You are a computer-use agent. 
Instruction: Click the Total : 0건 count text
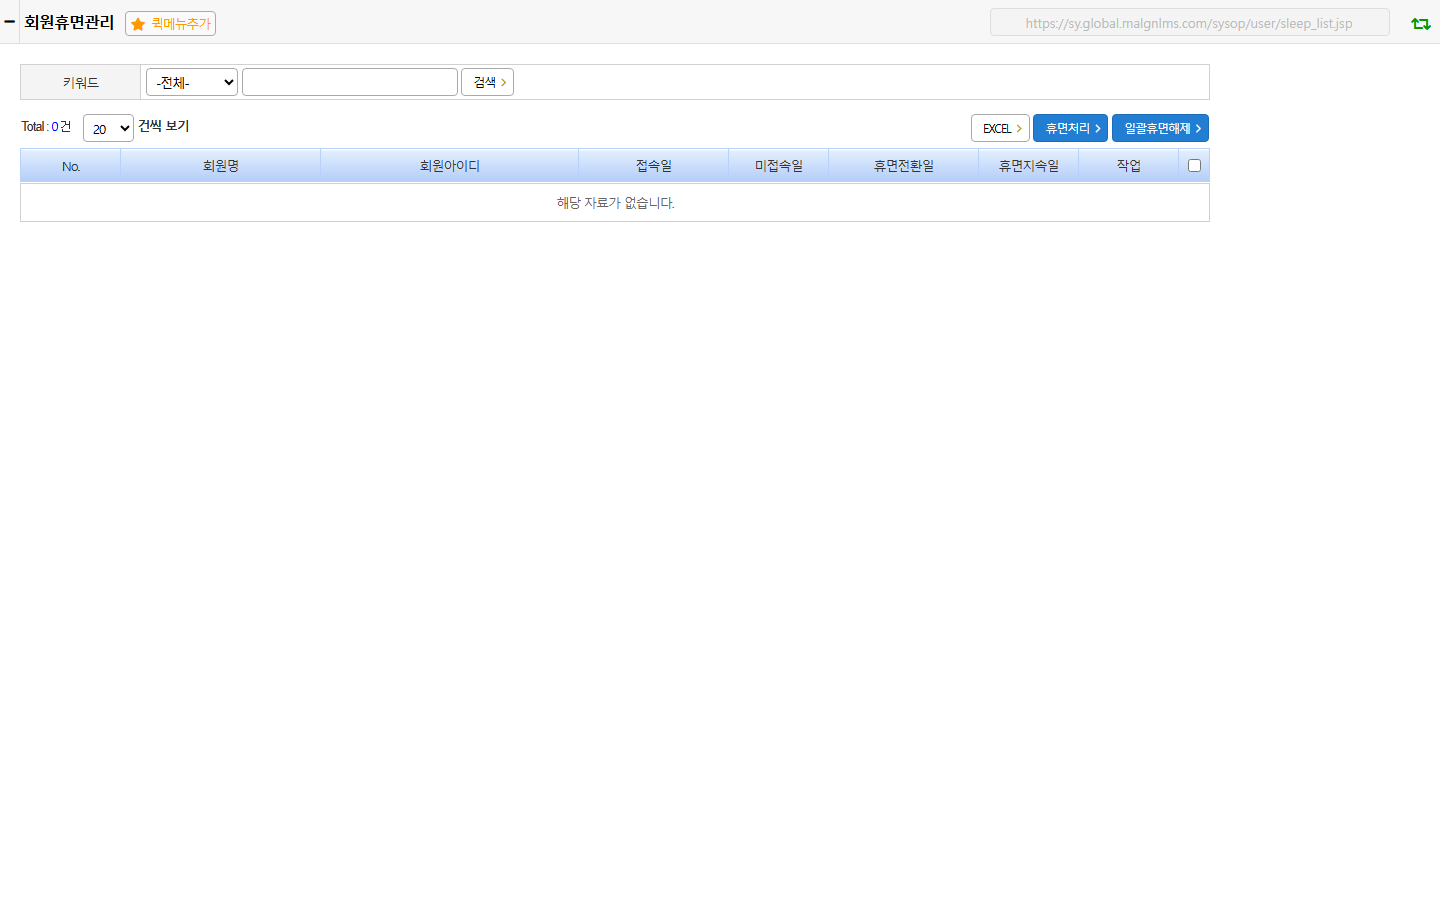click(x=46, y=126)
